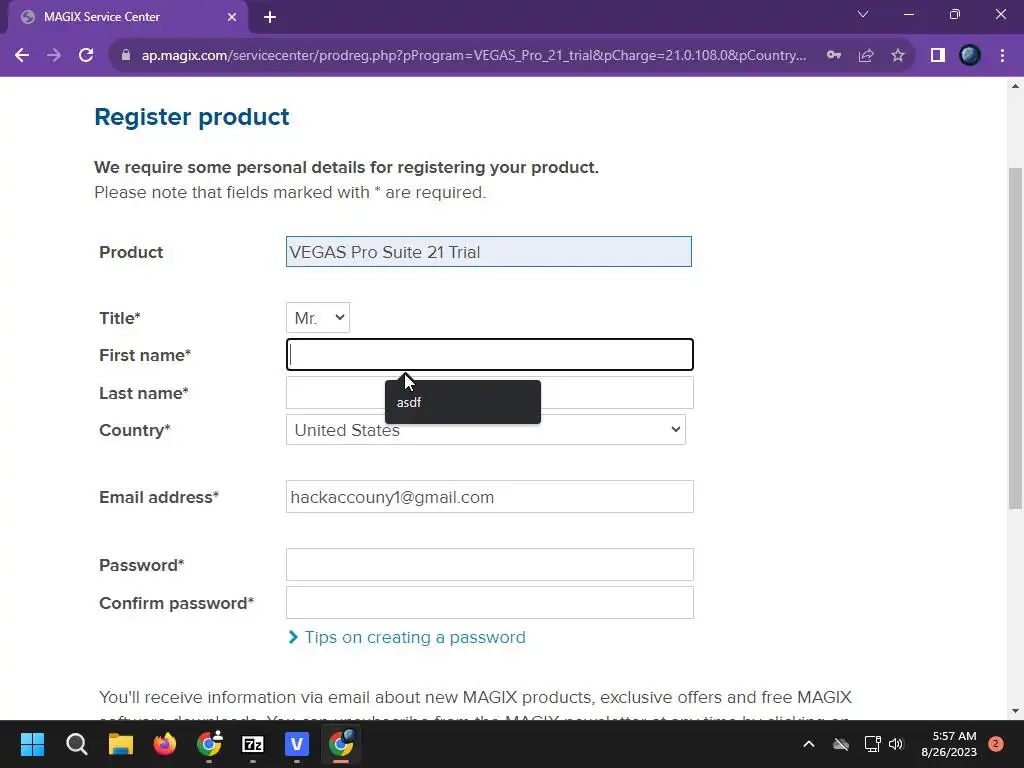Open the Chrome profile avatar
This screenshot has width=1024, height=768.
[970, 56]
